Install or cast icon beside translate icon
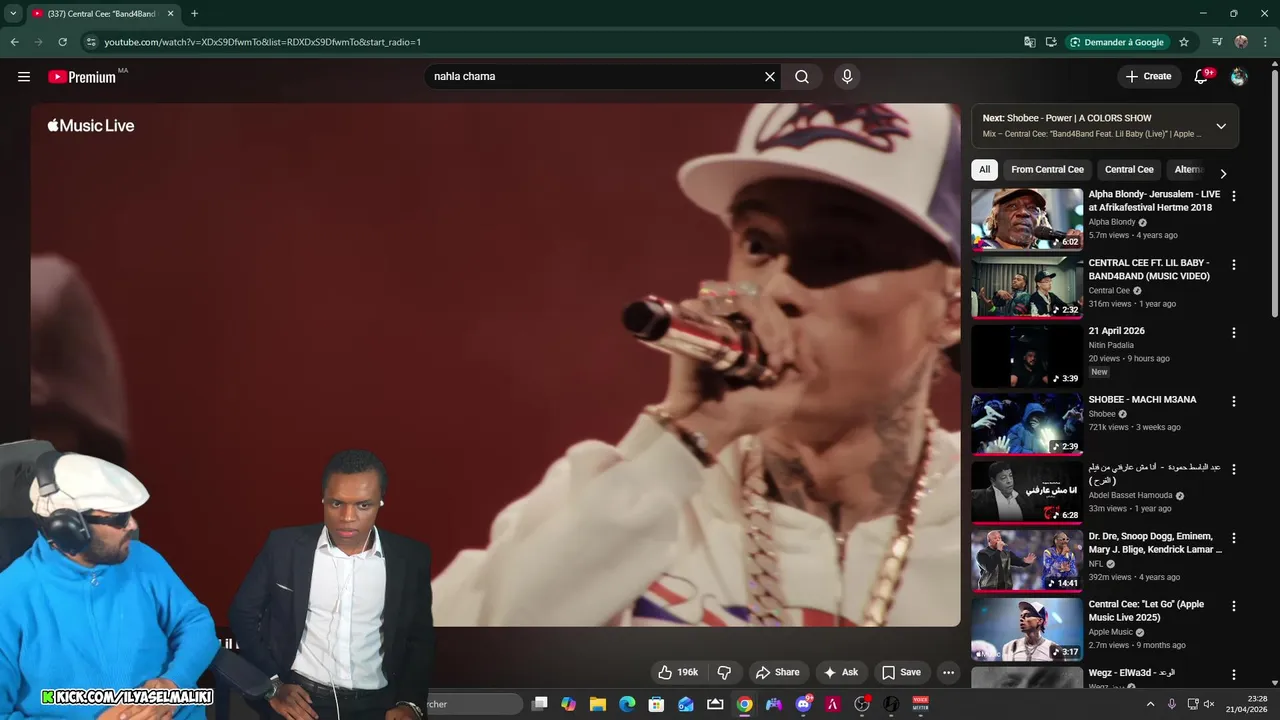 pos(1051,42)
